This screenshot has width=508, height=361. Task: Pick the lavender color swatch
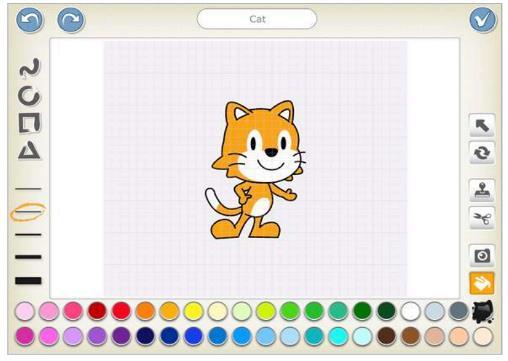tap(73, 336)
